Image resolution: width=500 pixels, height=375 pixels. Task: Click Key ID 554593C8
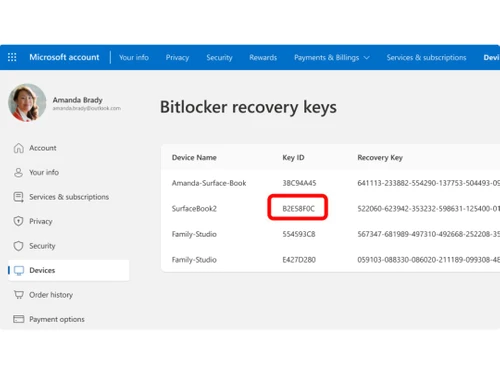pyautogui.click(x=299, y=234)
